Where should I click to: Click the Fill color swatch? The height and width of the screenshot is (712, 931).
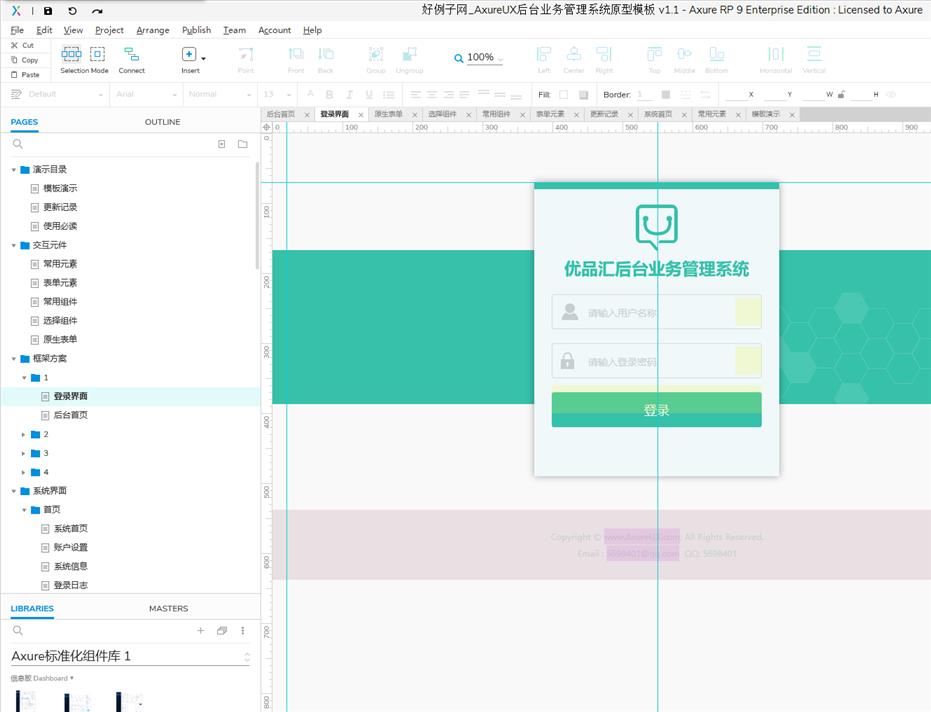(563, 94)
